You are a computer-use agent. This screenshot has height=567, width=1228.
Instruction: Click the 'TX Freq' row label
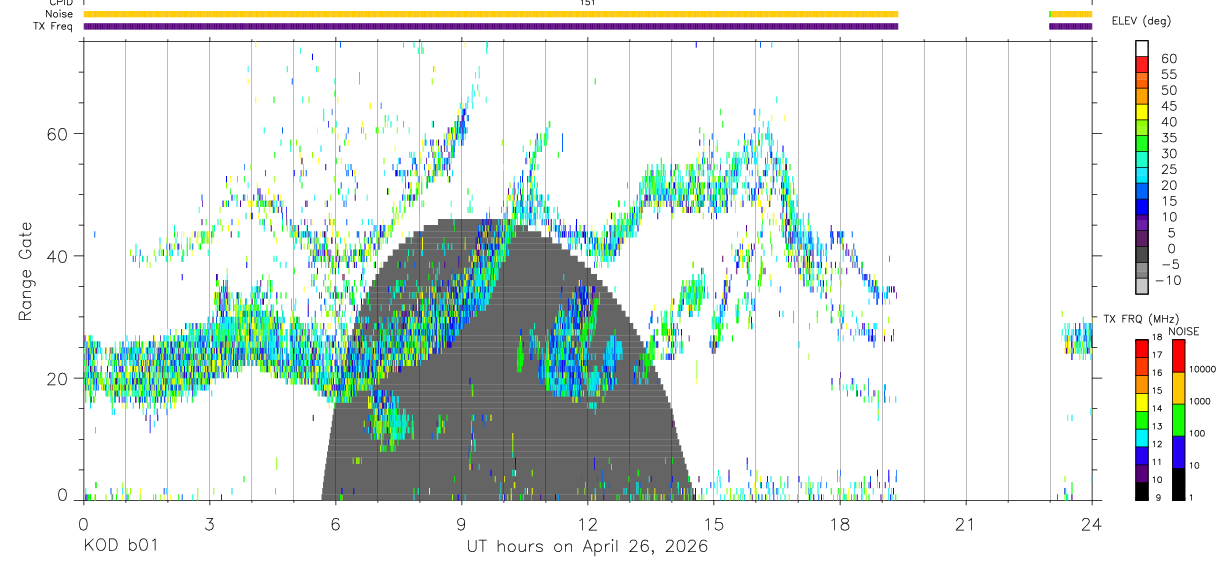54,26
